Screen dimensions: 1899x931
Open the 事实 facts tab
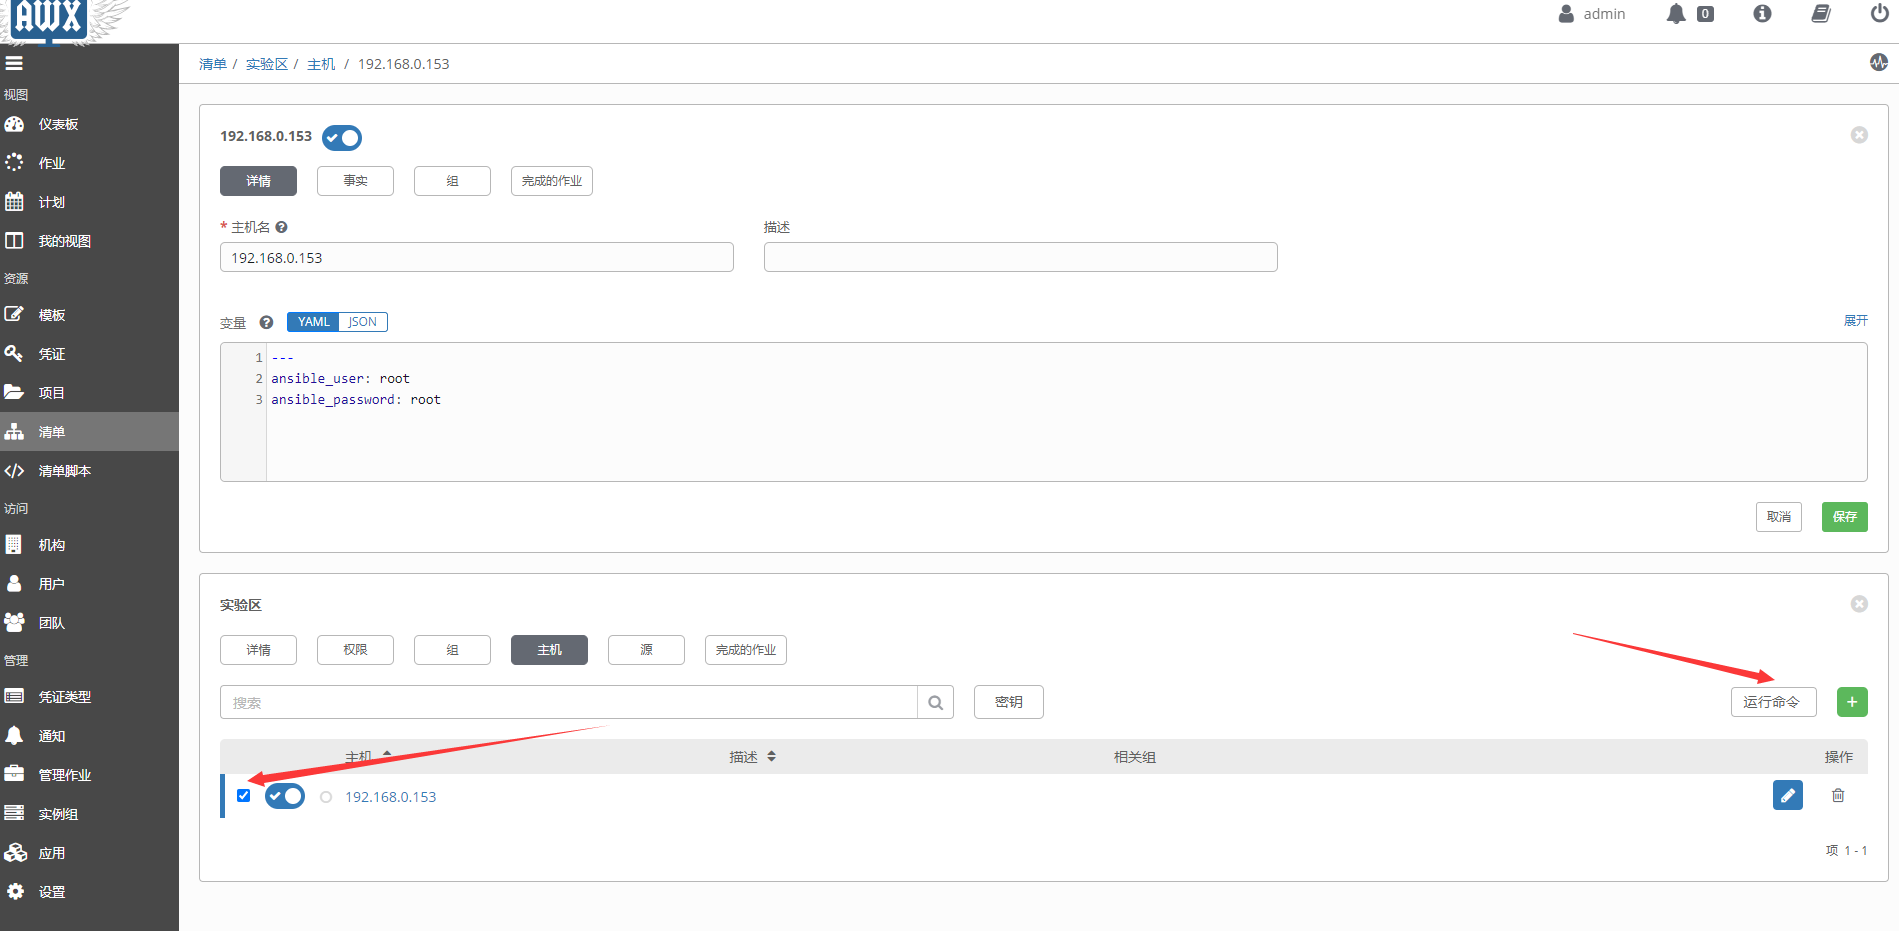[x=355, y=181]
